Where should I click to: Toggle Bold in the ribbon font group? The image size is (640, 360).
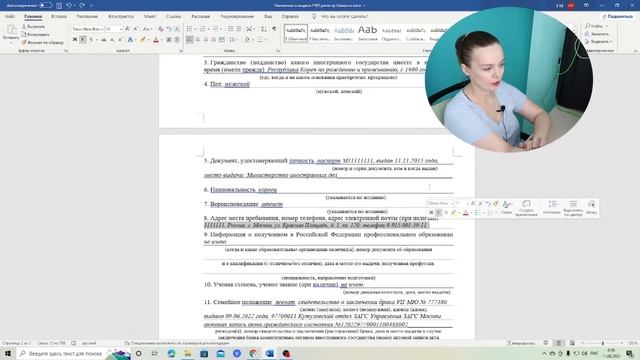75,40
